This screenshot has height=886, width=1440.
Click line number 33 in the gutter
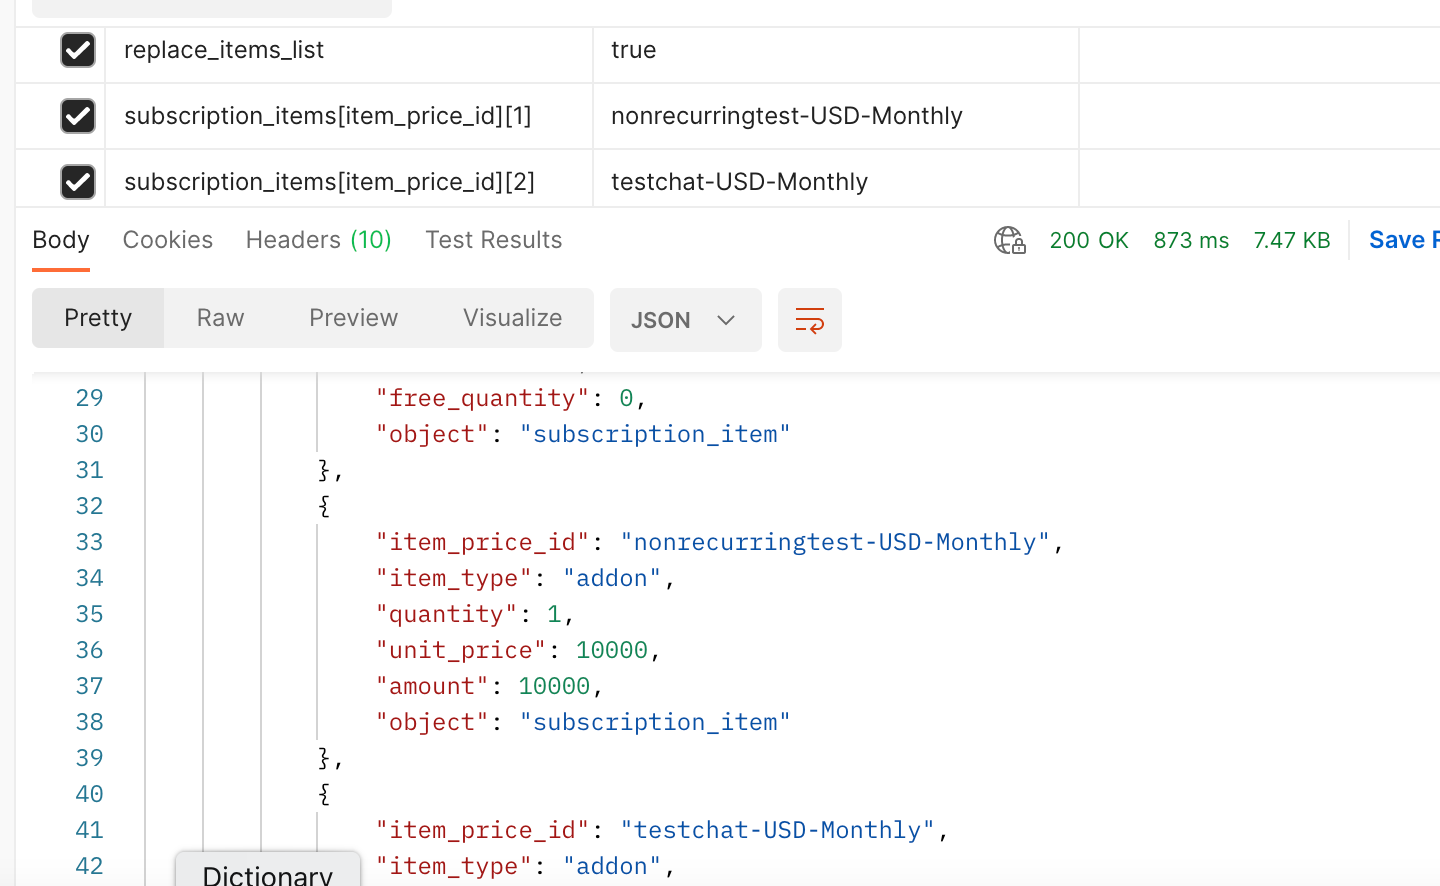(89, 542)
